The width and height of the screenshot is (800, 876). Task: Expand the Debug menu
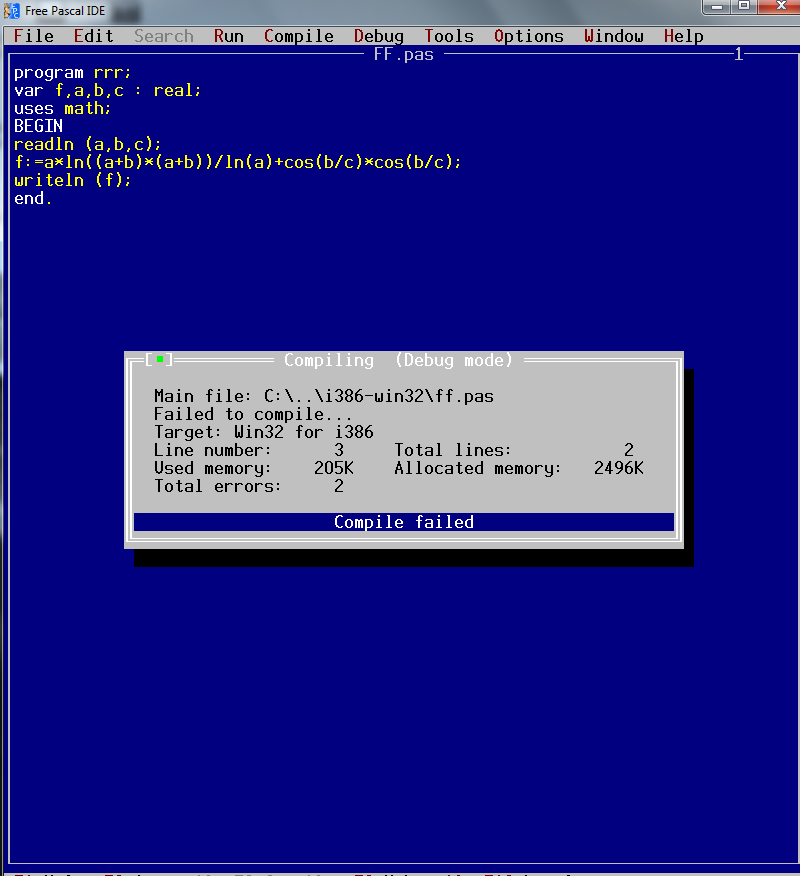tap(379, 36)
